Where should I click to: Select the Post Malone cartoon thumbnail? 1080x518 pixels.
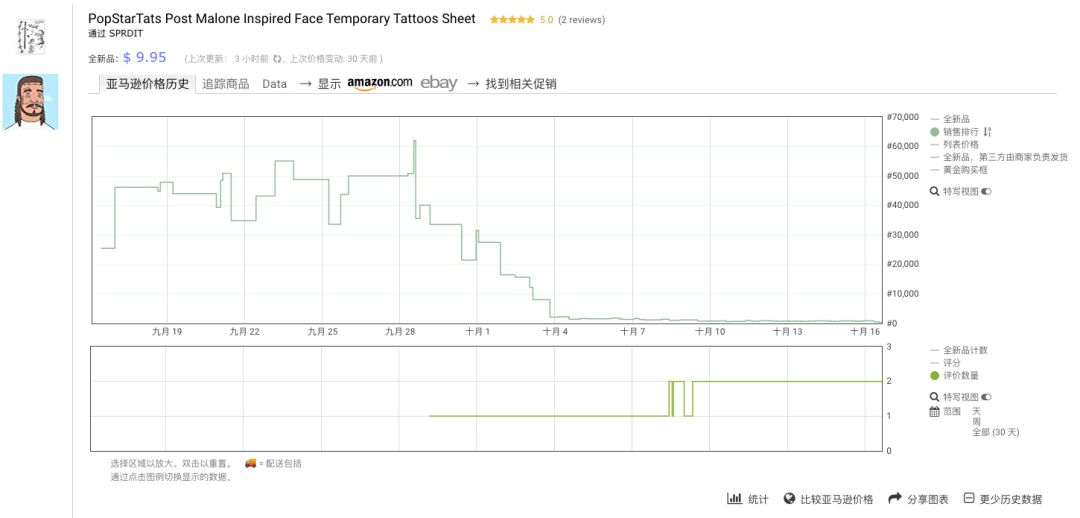[x=30, y=102]
